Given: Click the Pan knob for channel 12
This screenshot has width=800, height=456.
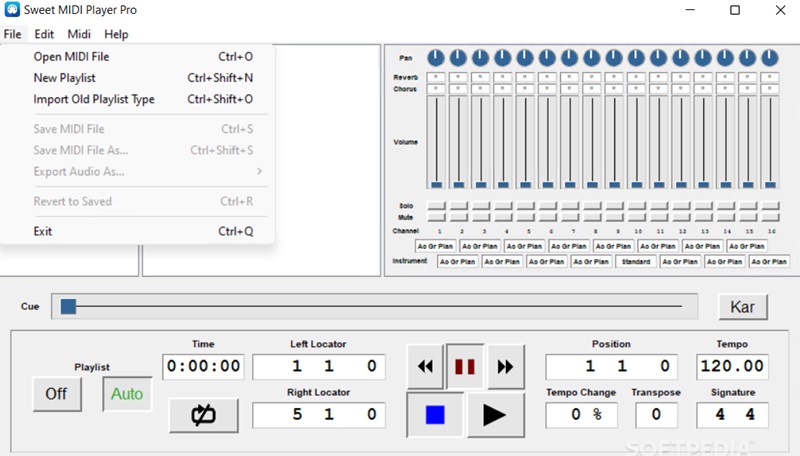Looking at the screenshot, I should (681, 58).
